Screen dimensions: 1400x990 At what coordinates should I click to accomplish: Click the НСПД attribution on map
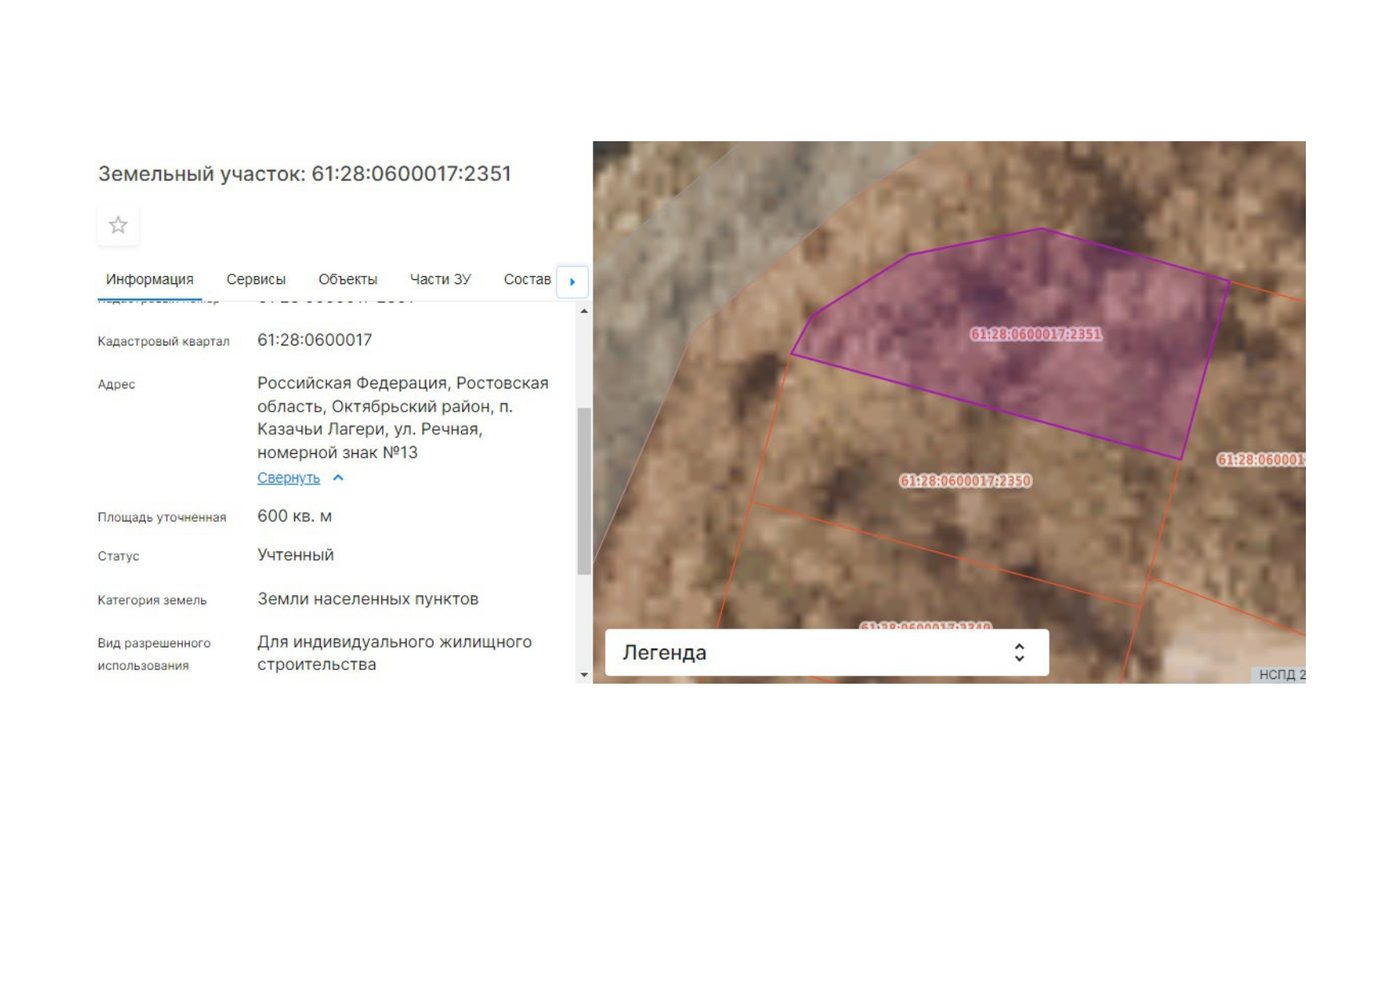point(1281,674)
